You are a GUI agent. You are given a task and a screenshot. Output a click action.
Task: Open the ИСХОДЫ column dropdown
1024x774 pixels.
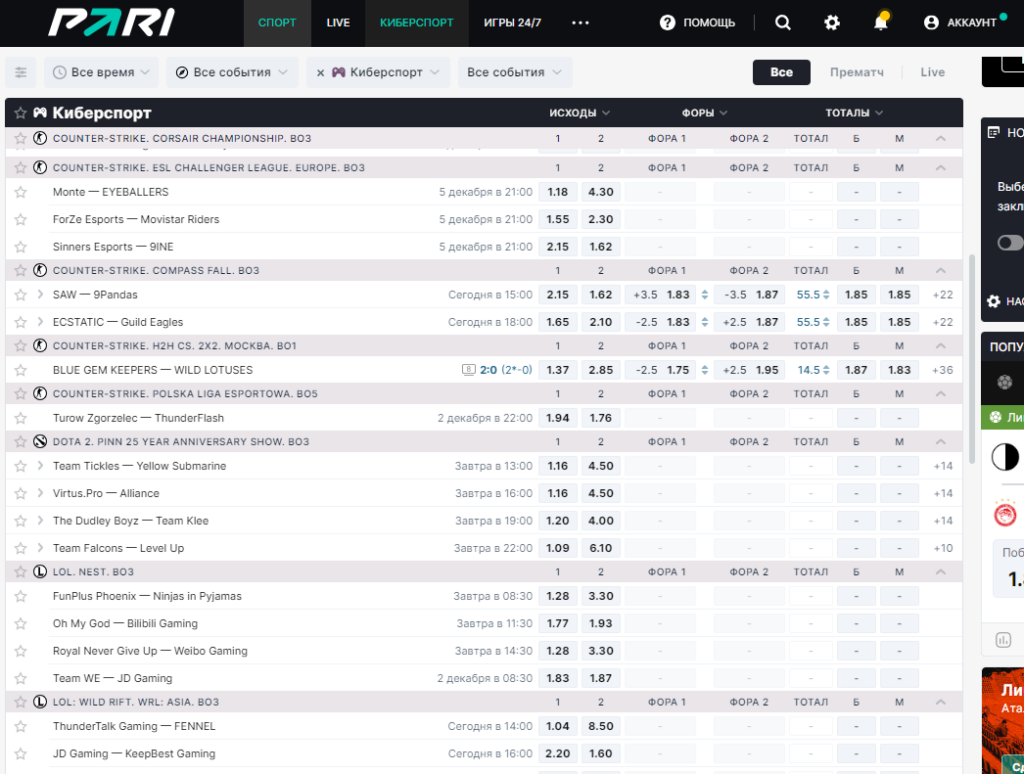tap(579, 113)
